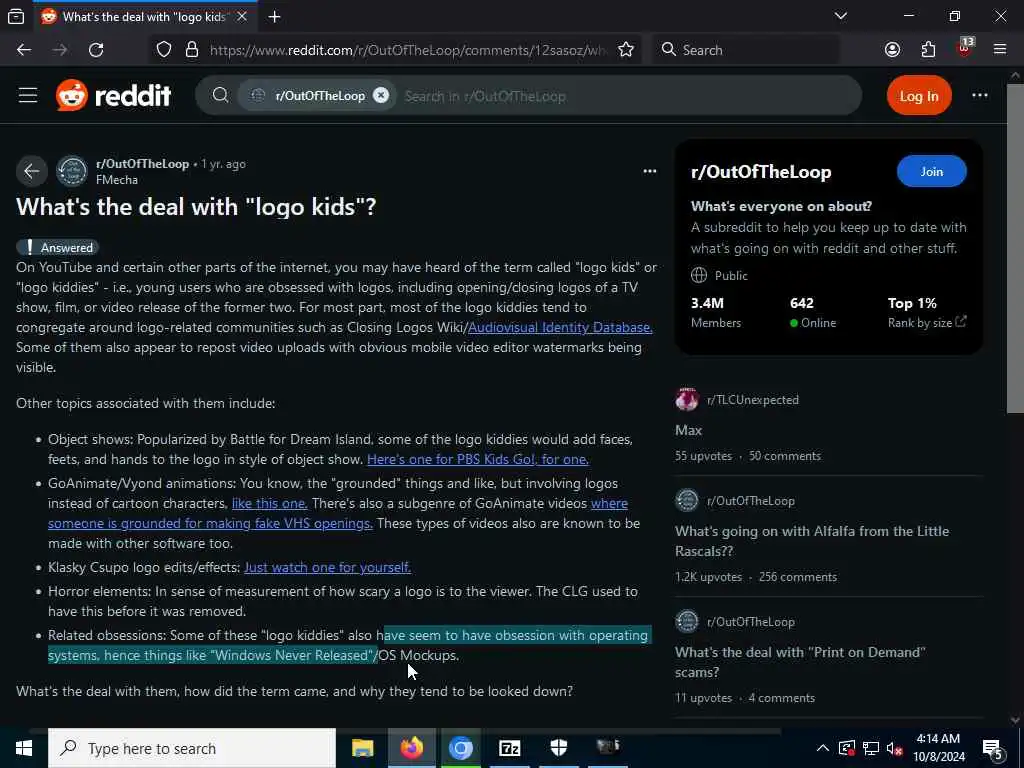The width and height of the screenshot is (1024, 768).
Task: Remove the r/OutOfTheLoop search filter
Action: coord(381,95)
